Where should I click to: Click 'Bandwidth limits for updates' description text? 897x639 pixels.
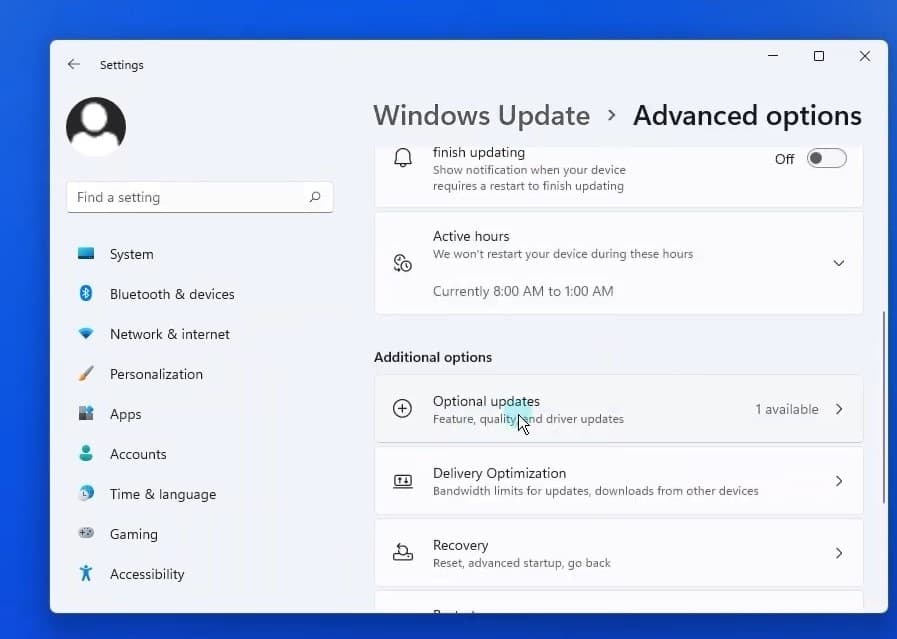pyautogui.click(x=596, y=491)
